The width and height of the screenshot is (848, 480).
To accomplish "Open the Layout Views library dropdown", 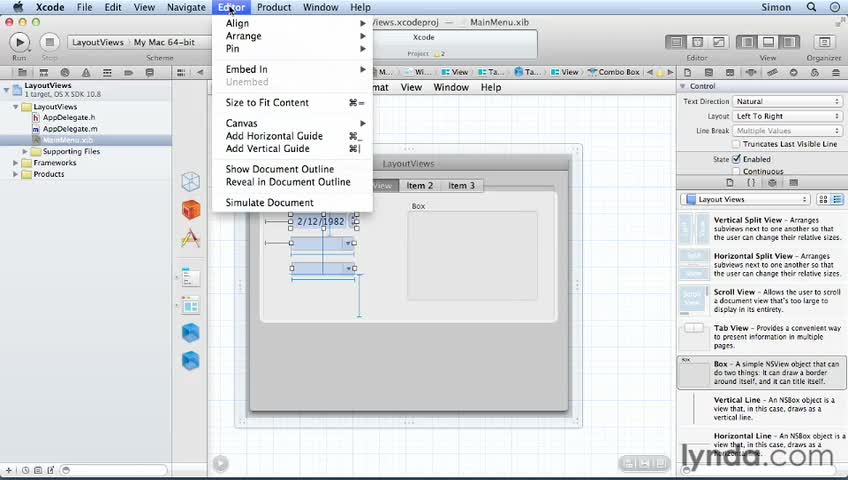I will click(x=745, y=199).
